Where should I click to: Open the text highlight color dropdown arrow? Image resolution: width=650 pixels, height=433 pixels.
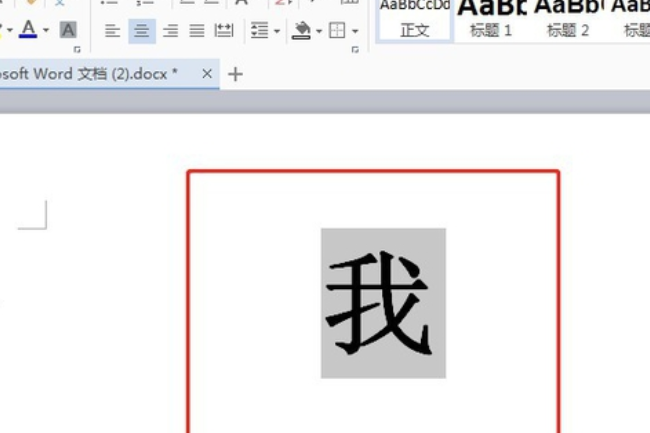[10, 30]
